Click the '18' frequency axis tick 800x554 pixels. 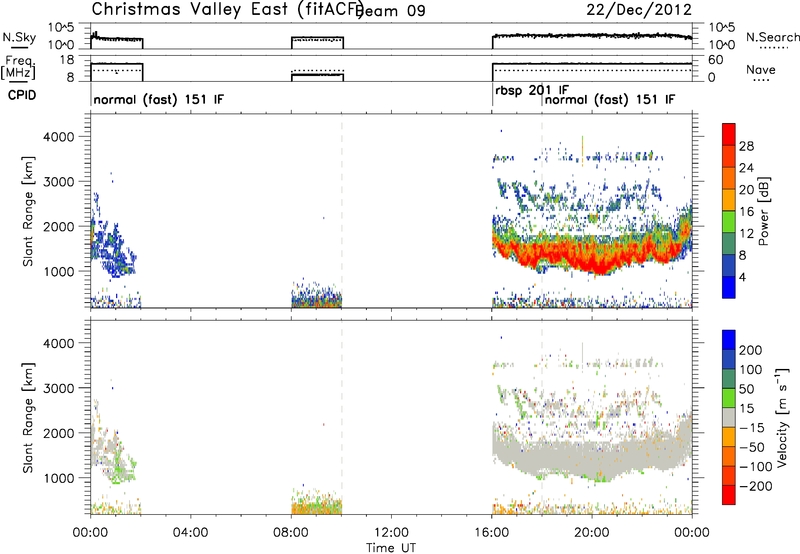(x=67, y=60)
